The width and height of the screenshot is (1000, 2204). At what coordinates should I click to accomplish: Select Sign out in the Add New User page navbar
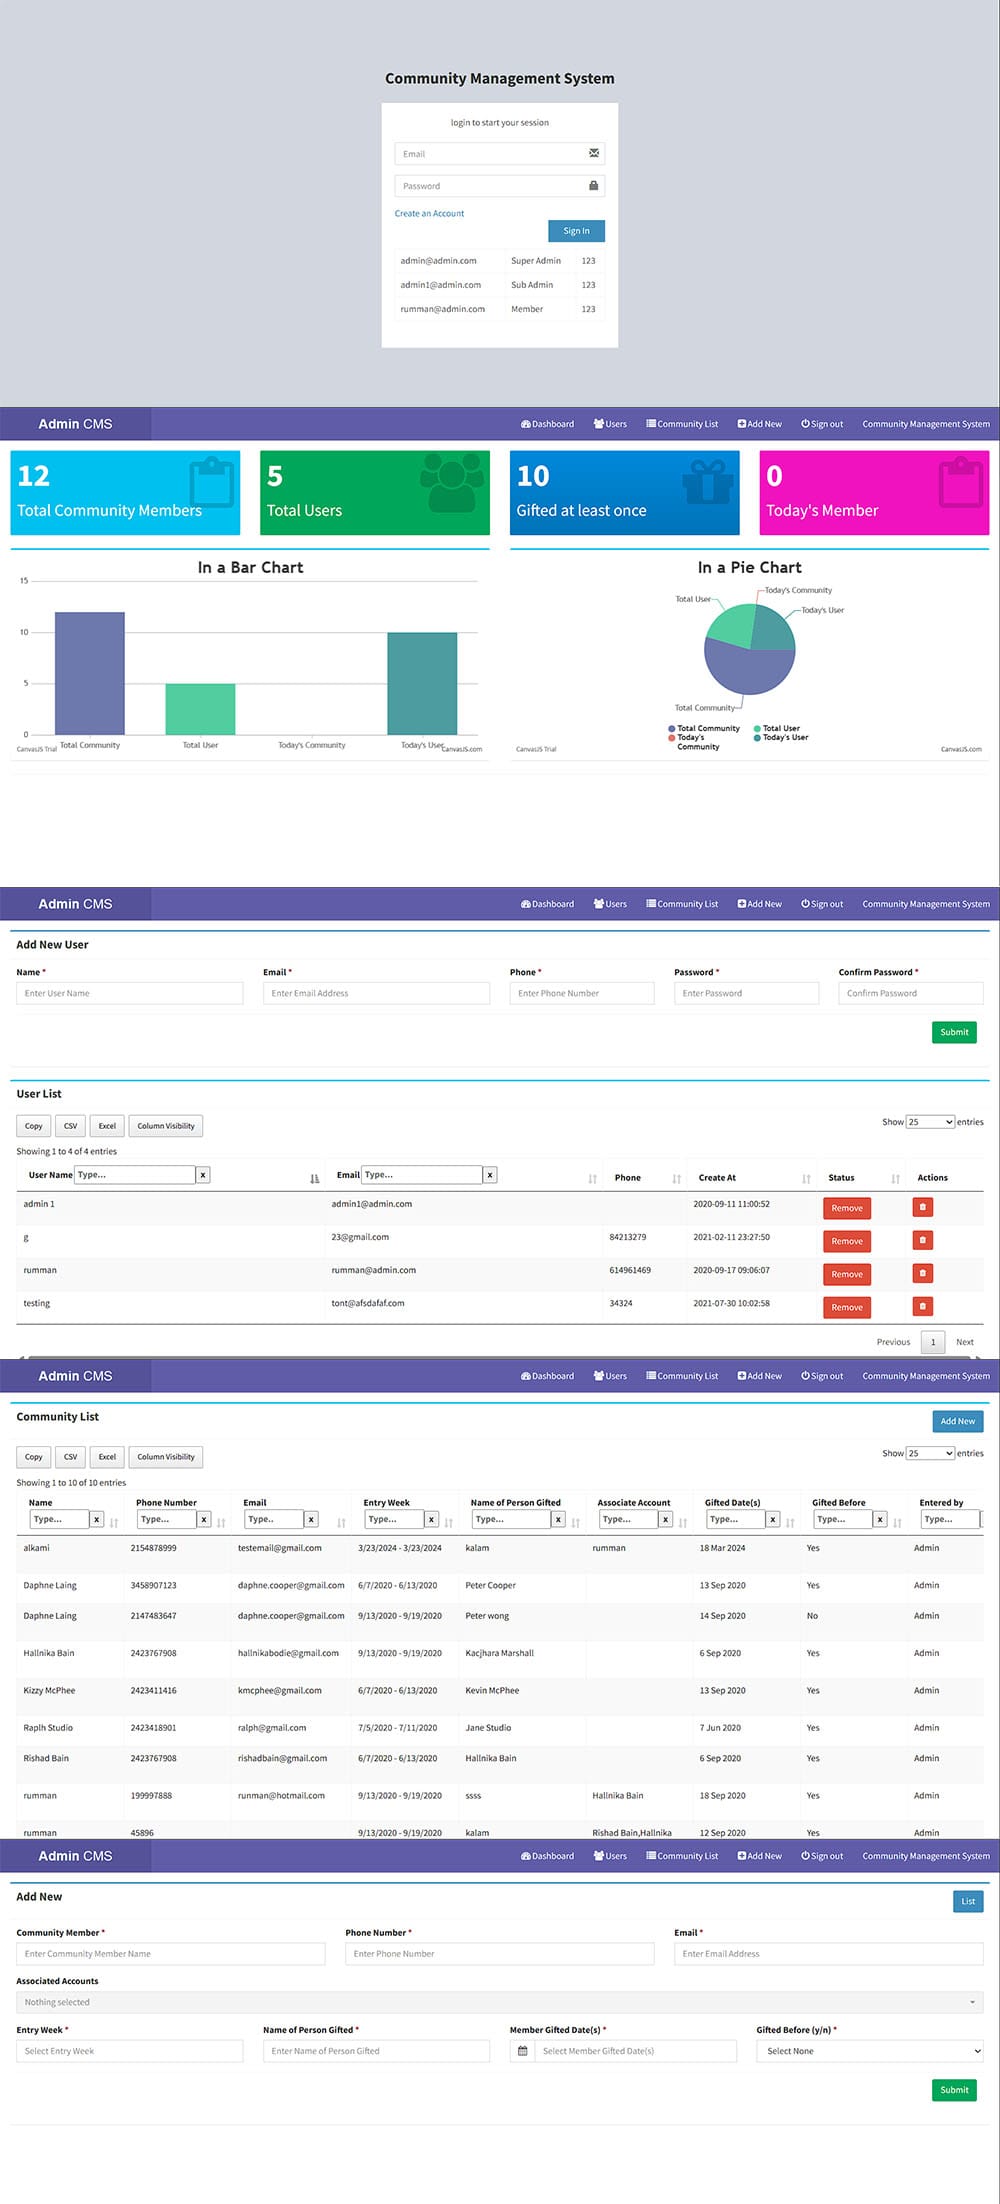[x=822, y=904]
